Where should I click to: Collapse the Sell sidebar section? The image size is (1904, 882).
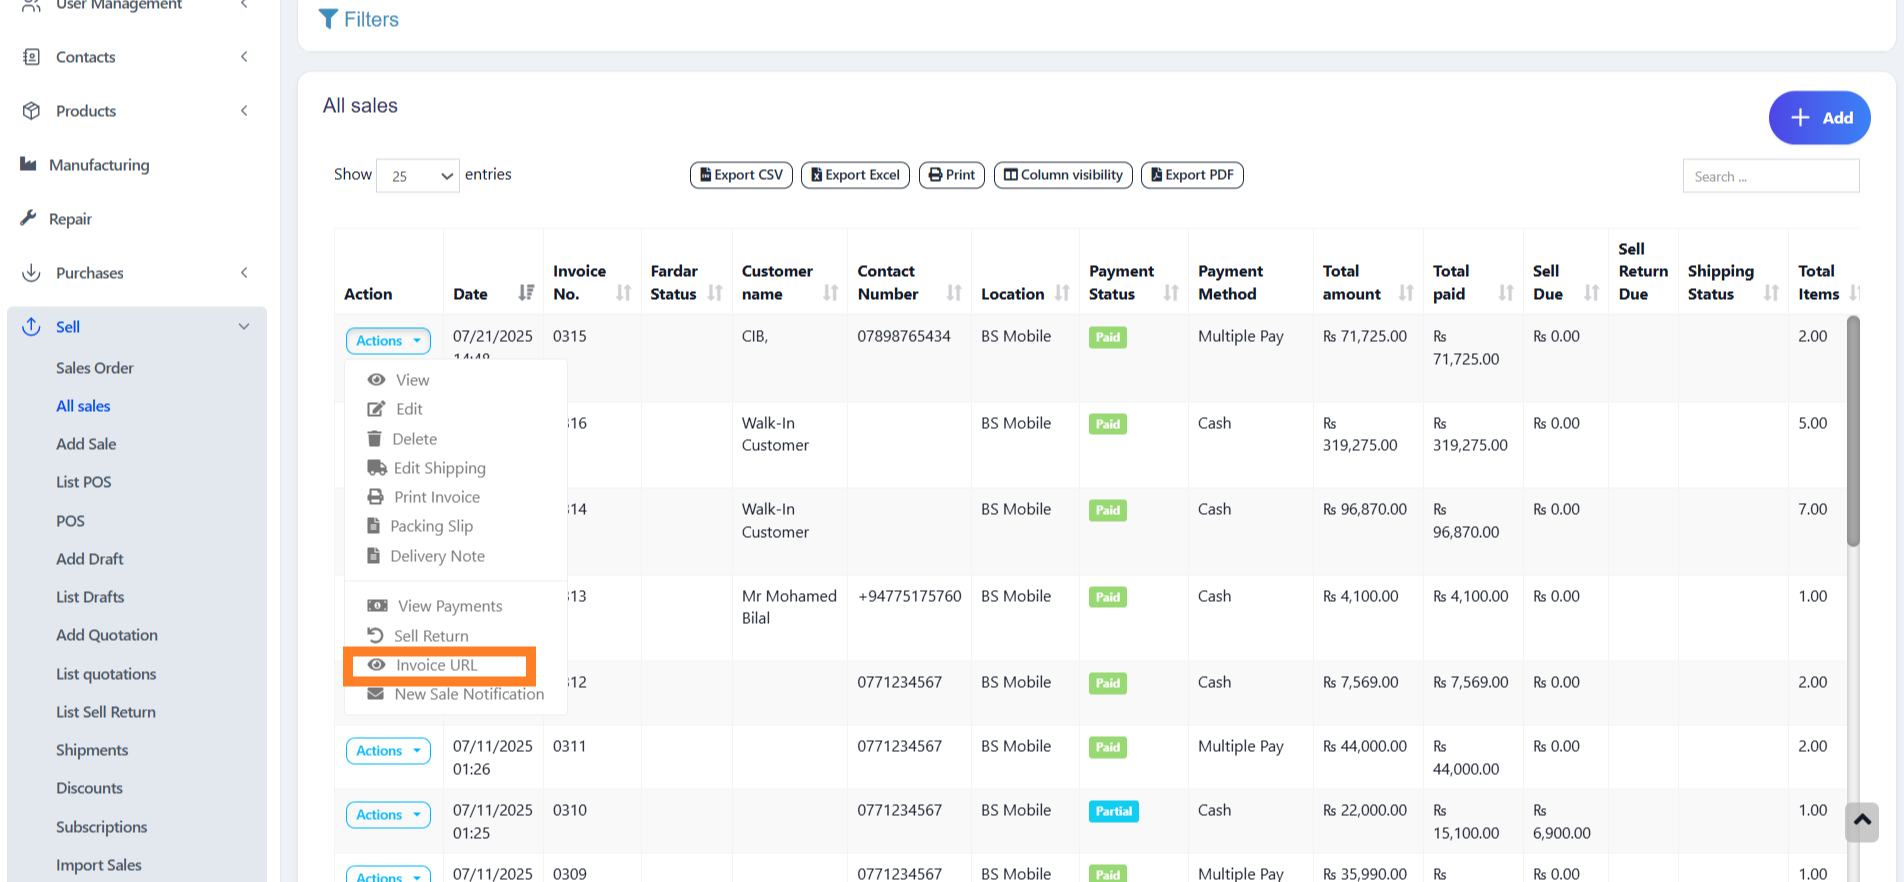(x=244, y=327)
